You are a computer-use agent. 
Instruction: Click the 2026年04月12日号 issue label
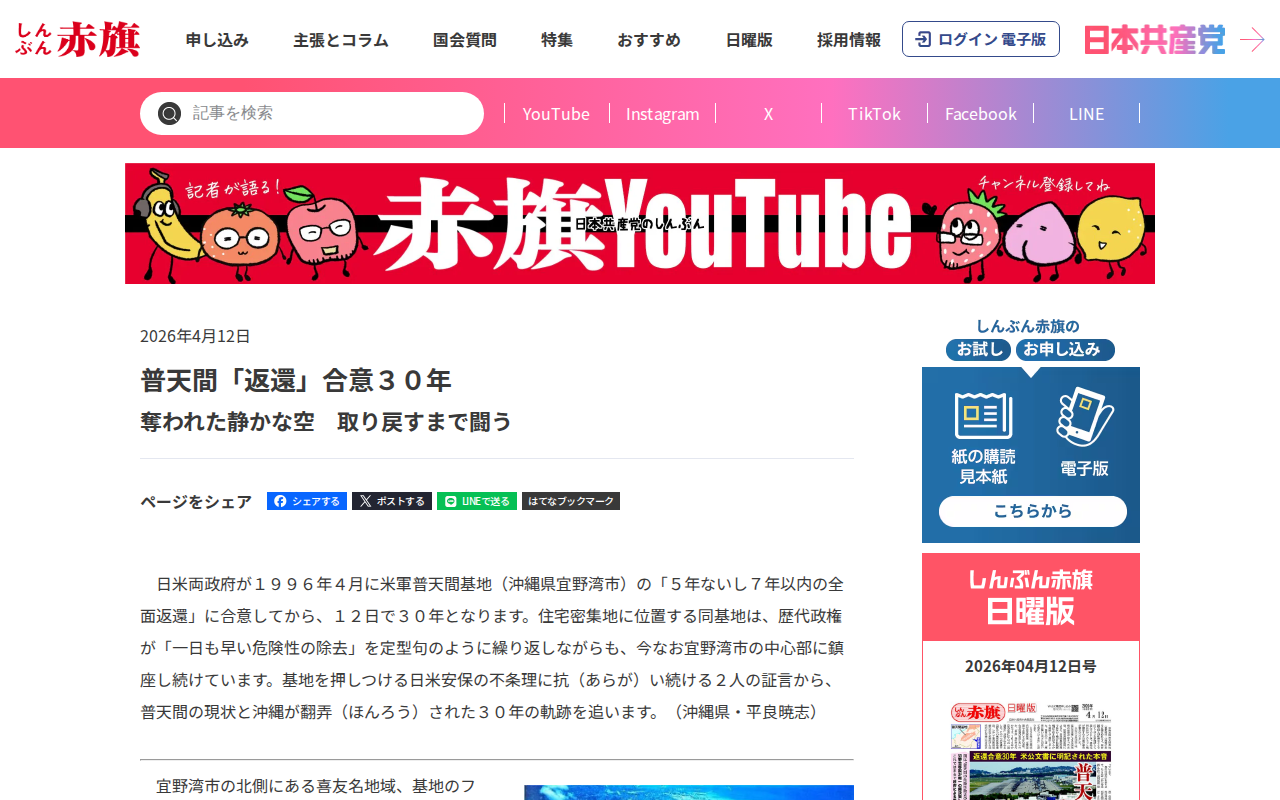1031,666
